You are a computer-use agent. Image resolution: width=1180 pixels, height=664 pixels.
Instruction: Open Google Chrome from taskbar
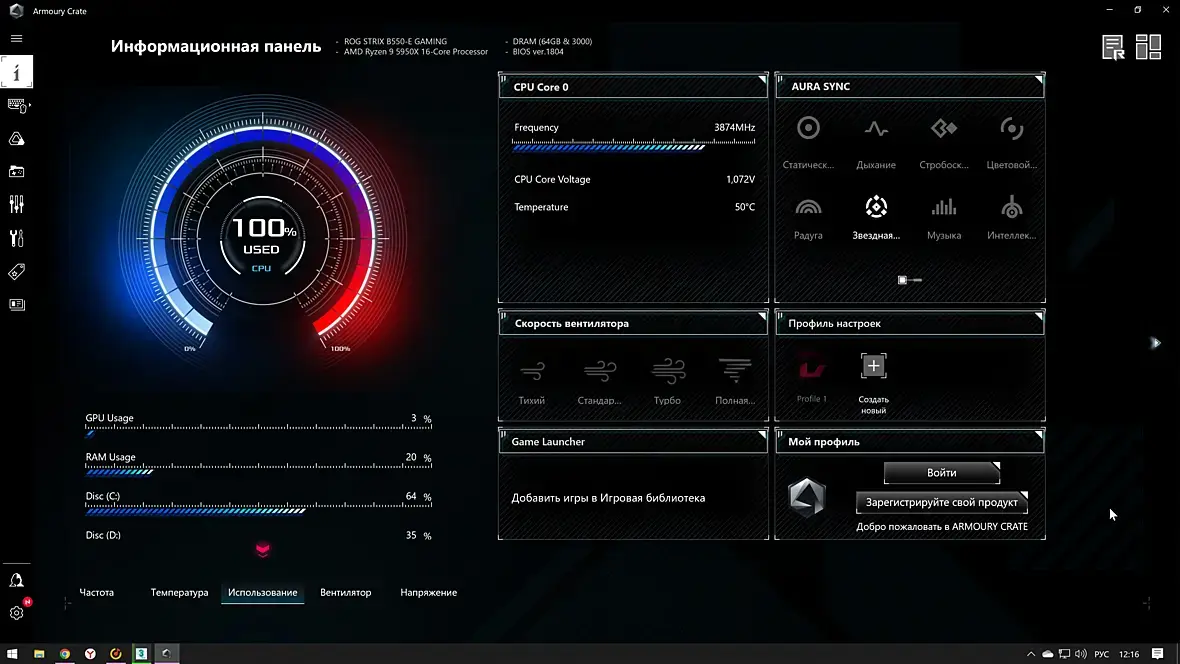[x=65, y=653]
